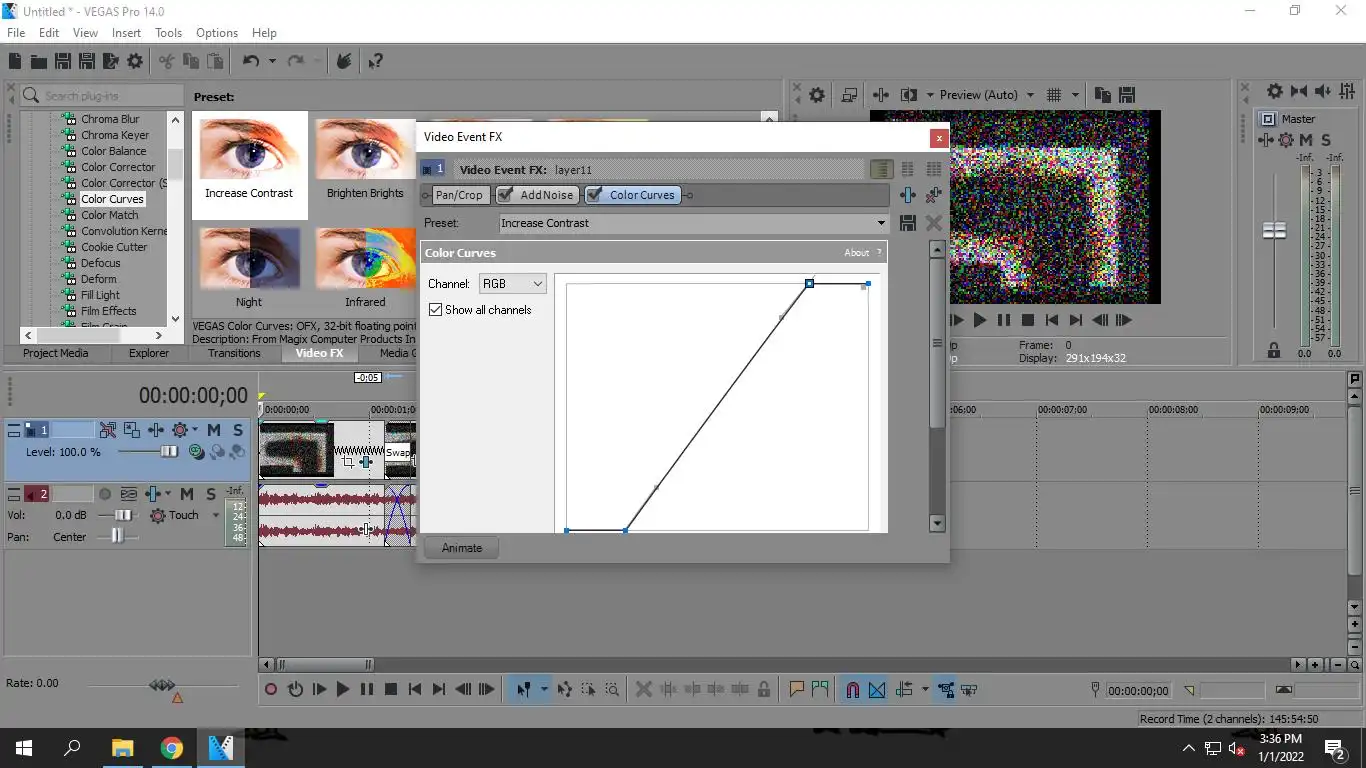Enable Show all channels checkbox
1366x768 pixels.
click(435, 310)
